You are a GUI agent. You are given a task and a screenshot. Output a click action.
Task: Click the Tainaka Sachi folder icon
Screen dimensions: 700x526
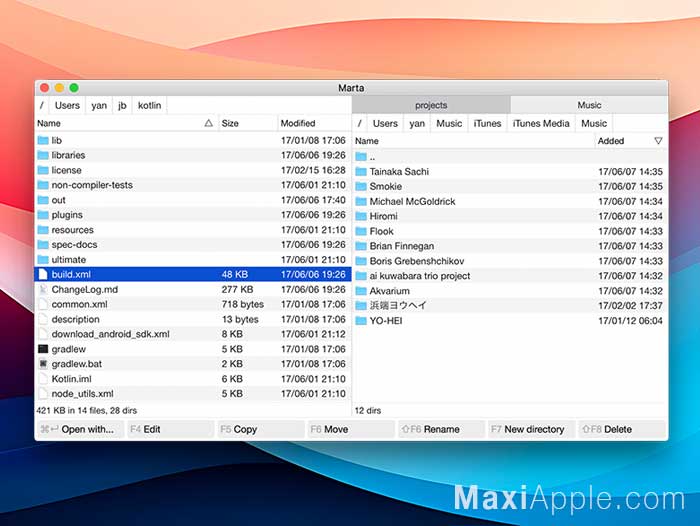click(x=361, y=171)
